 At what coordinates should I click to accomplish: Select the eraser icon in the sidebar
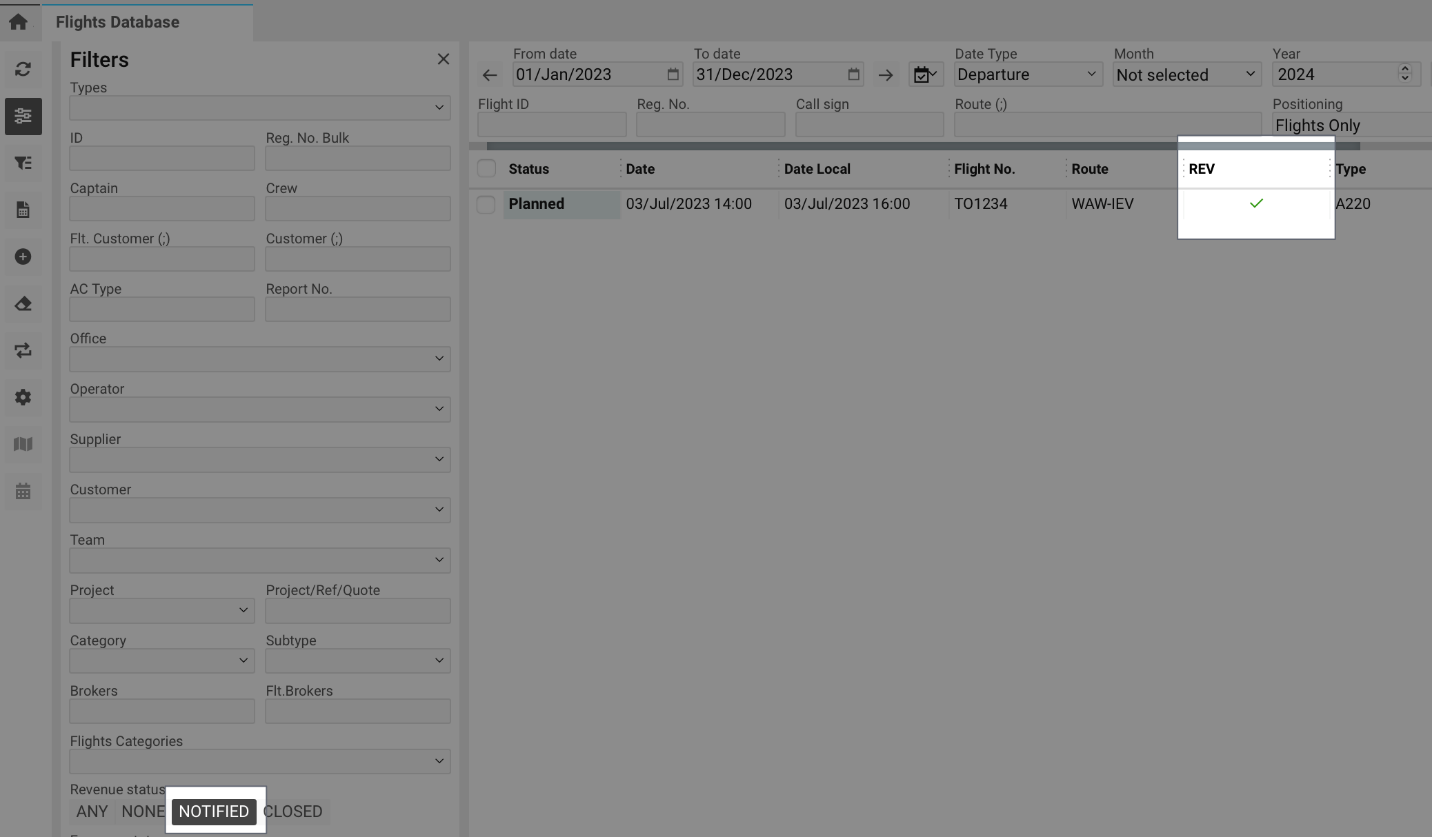coord(22,303)
